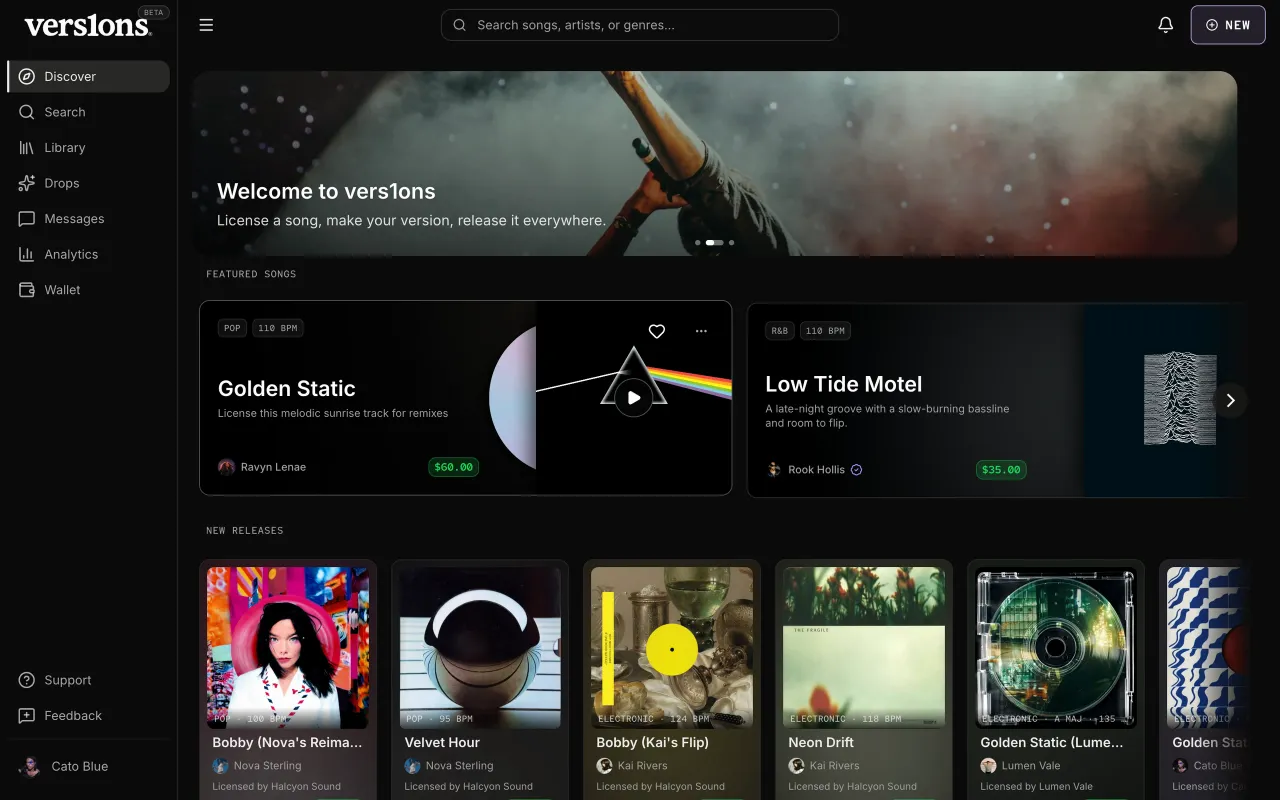Open notifications bell
This screenshot has height=800, width=1280.
click(x=1165, y=25)
